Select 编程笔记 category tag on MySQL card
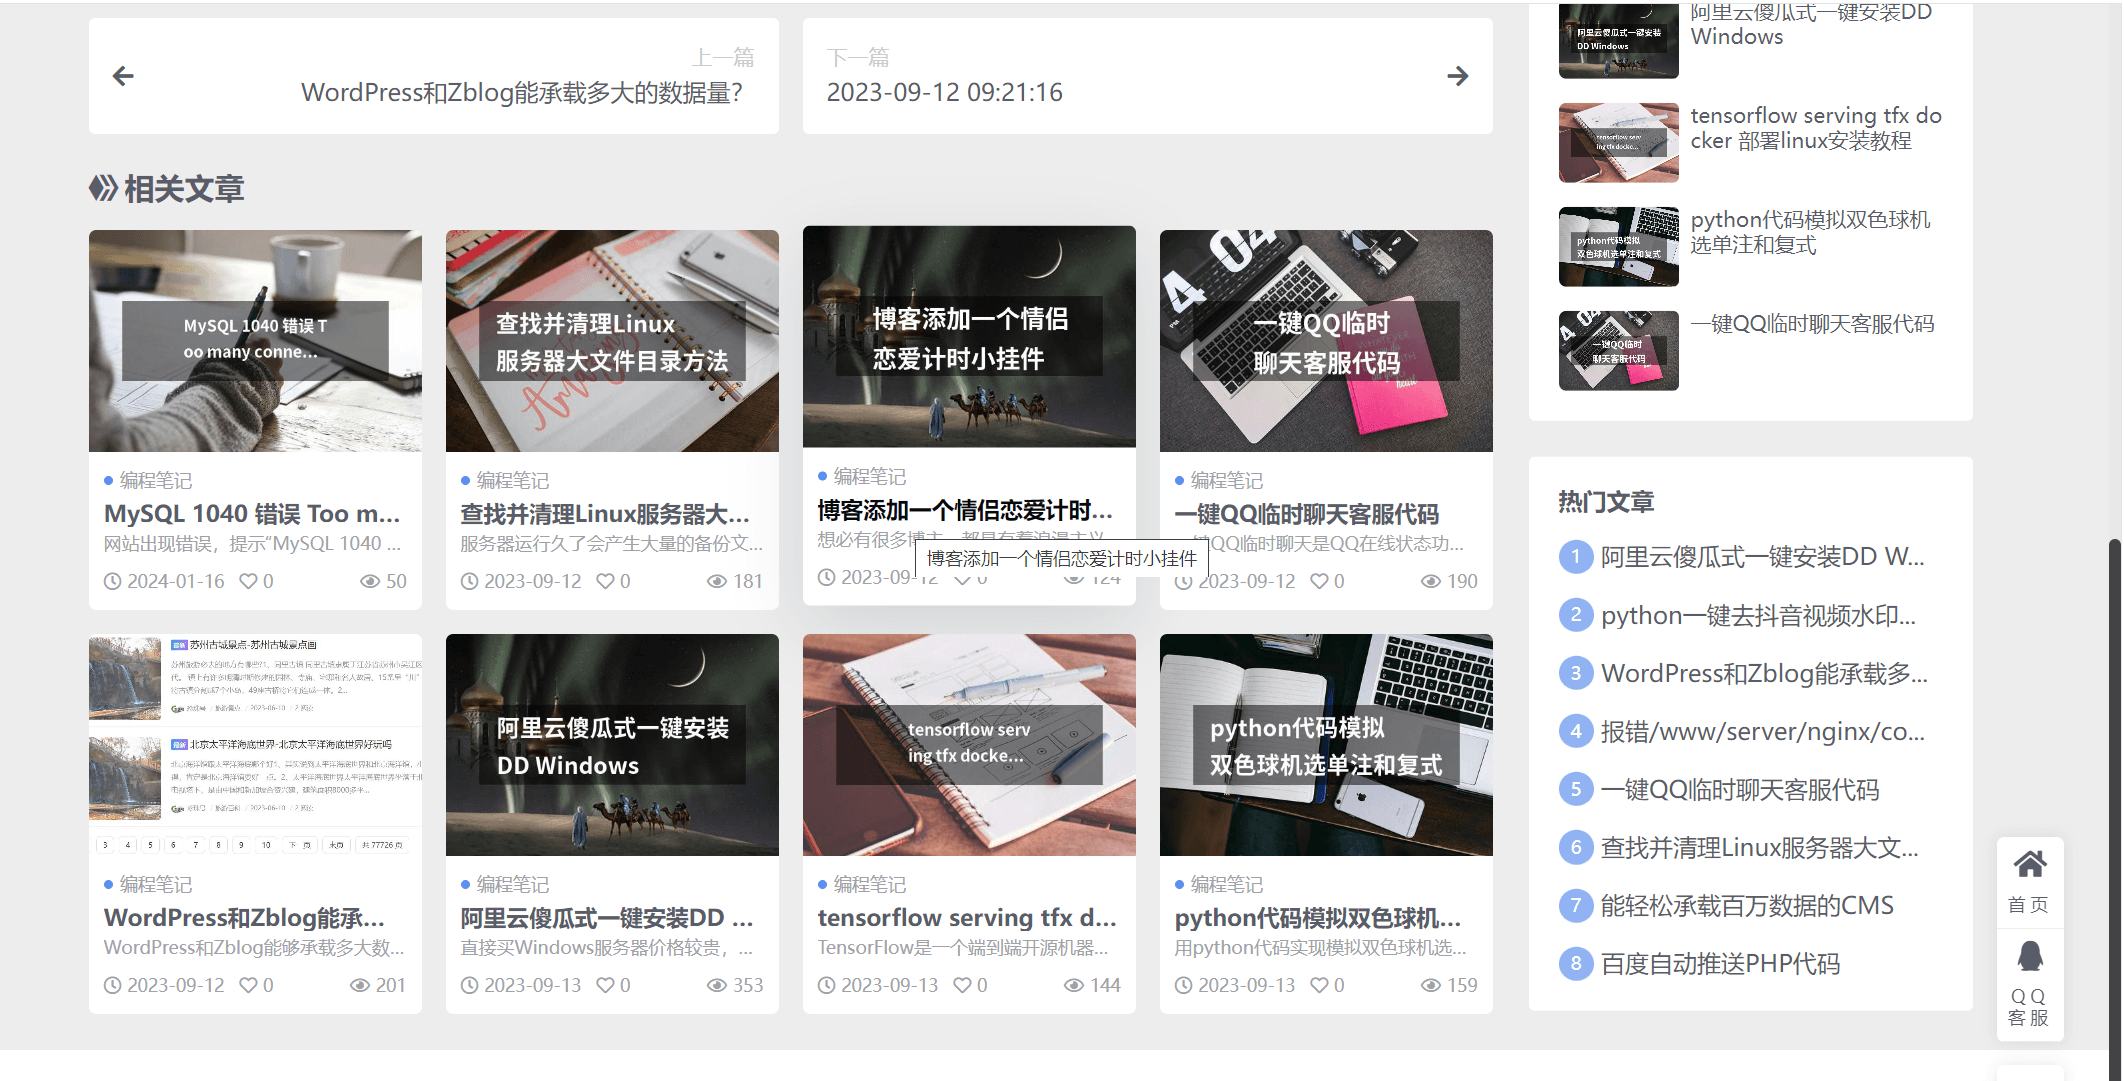2124x1081 pixels. click(155, 481)
